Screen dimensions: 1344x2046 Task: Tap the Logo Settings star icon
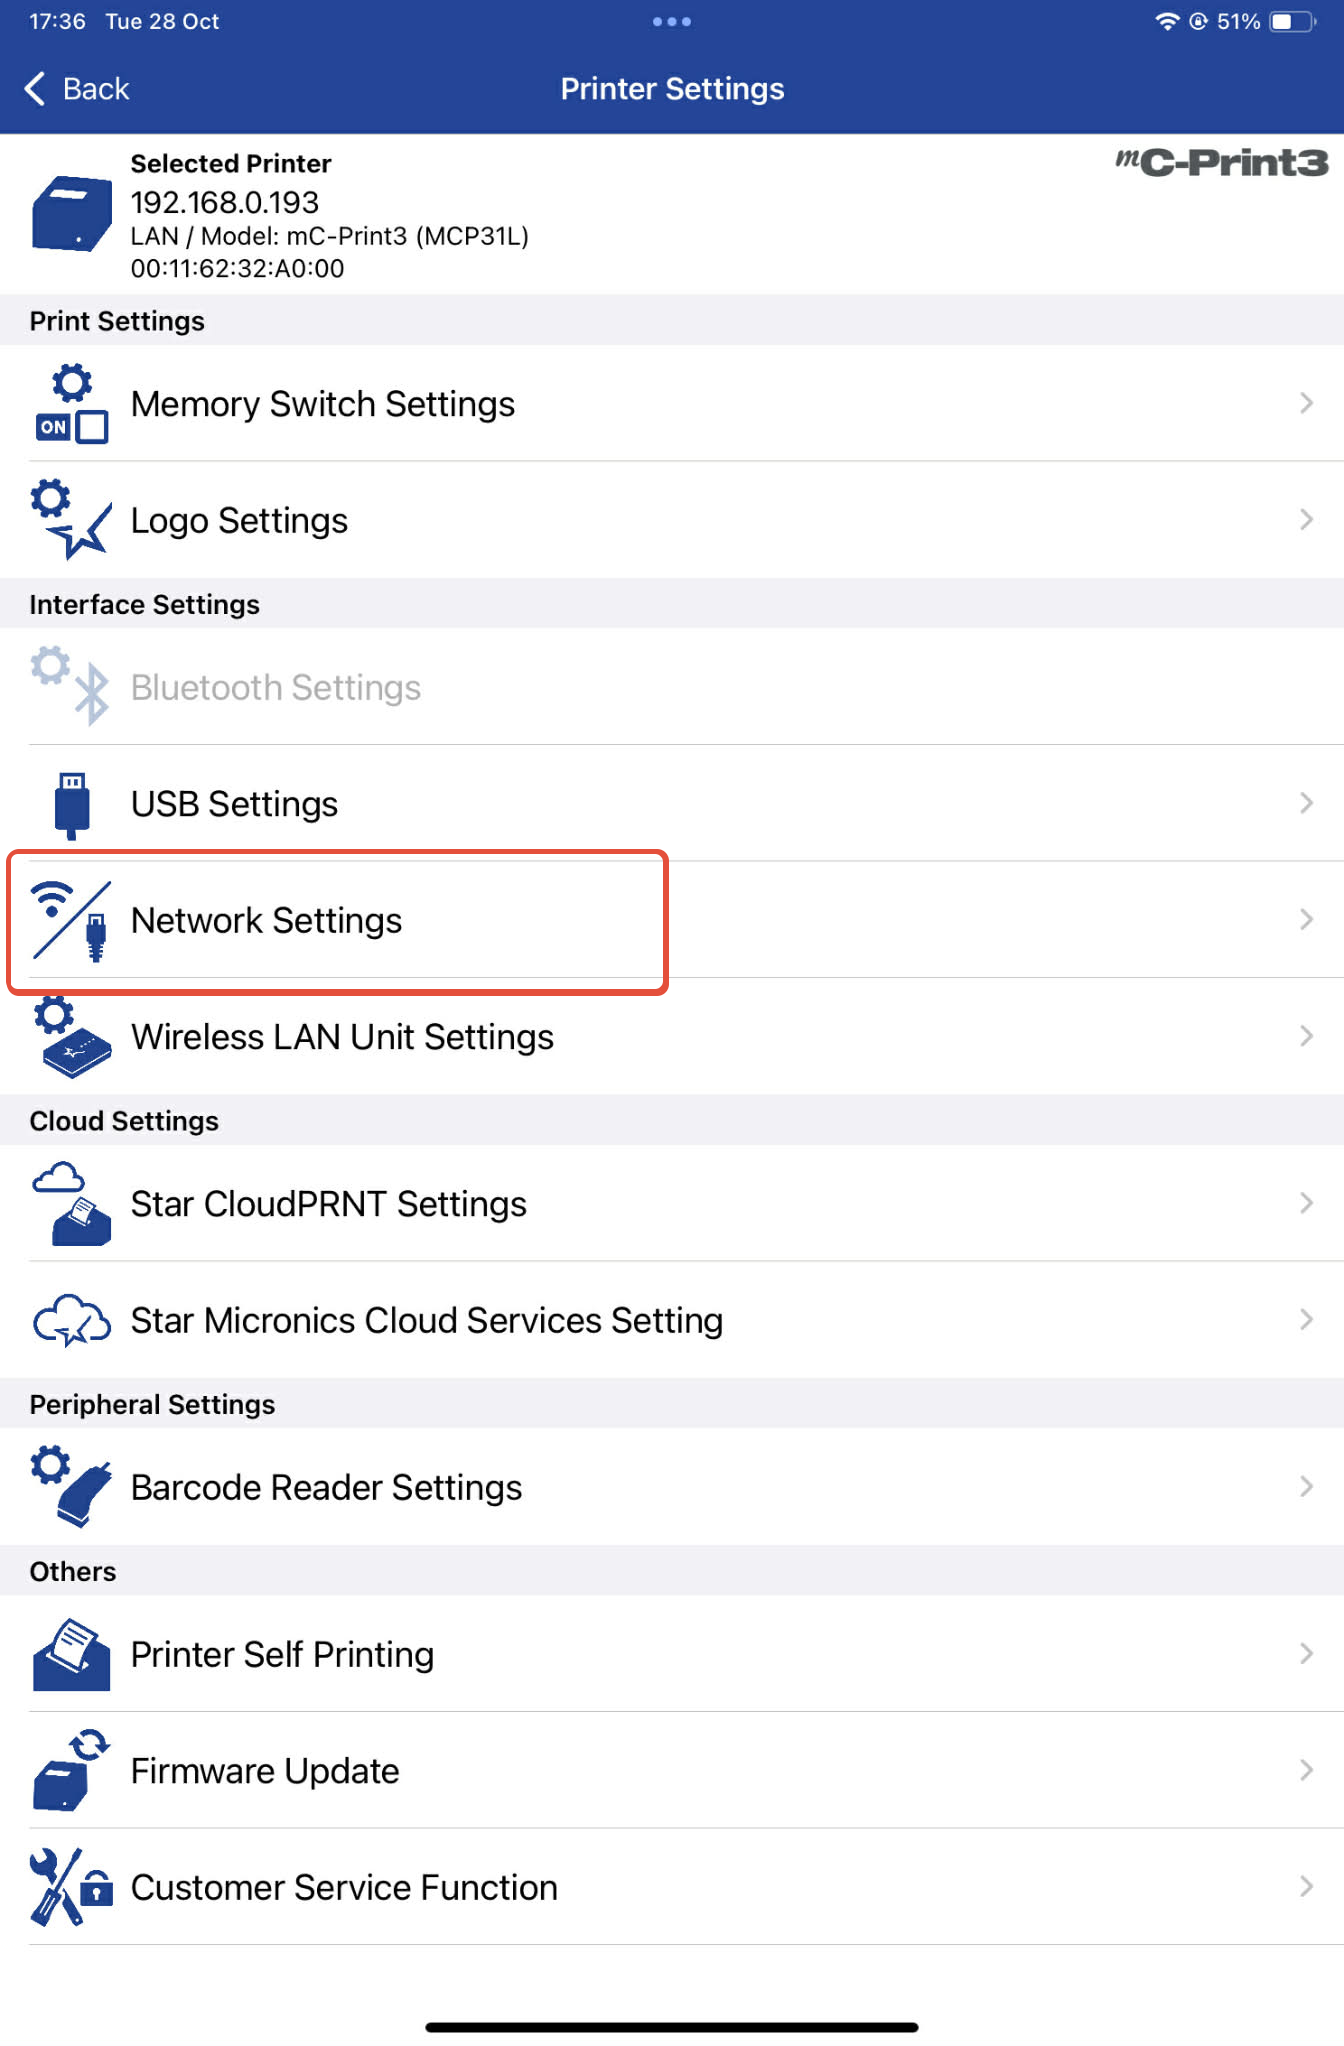(x=71, y=520)
